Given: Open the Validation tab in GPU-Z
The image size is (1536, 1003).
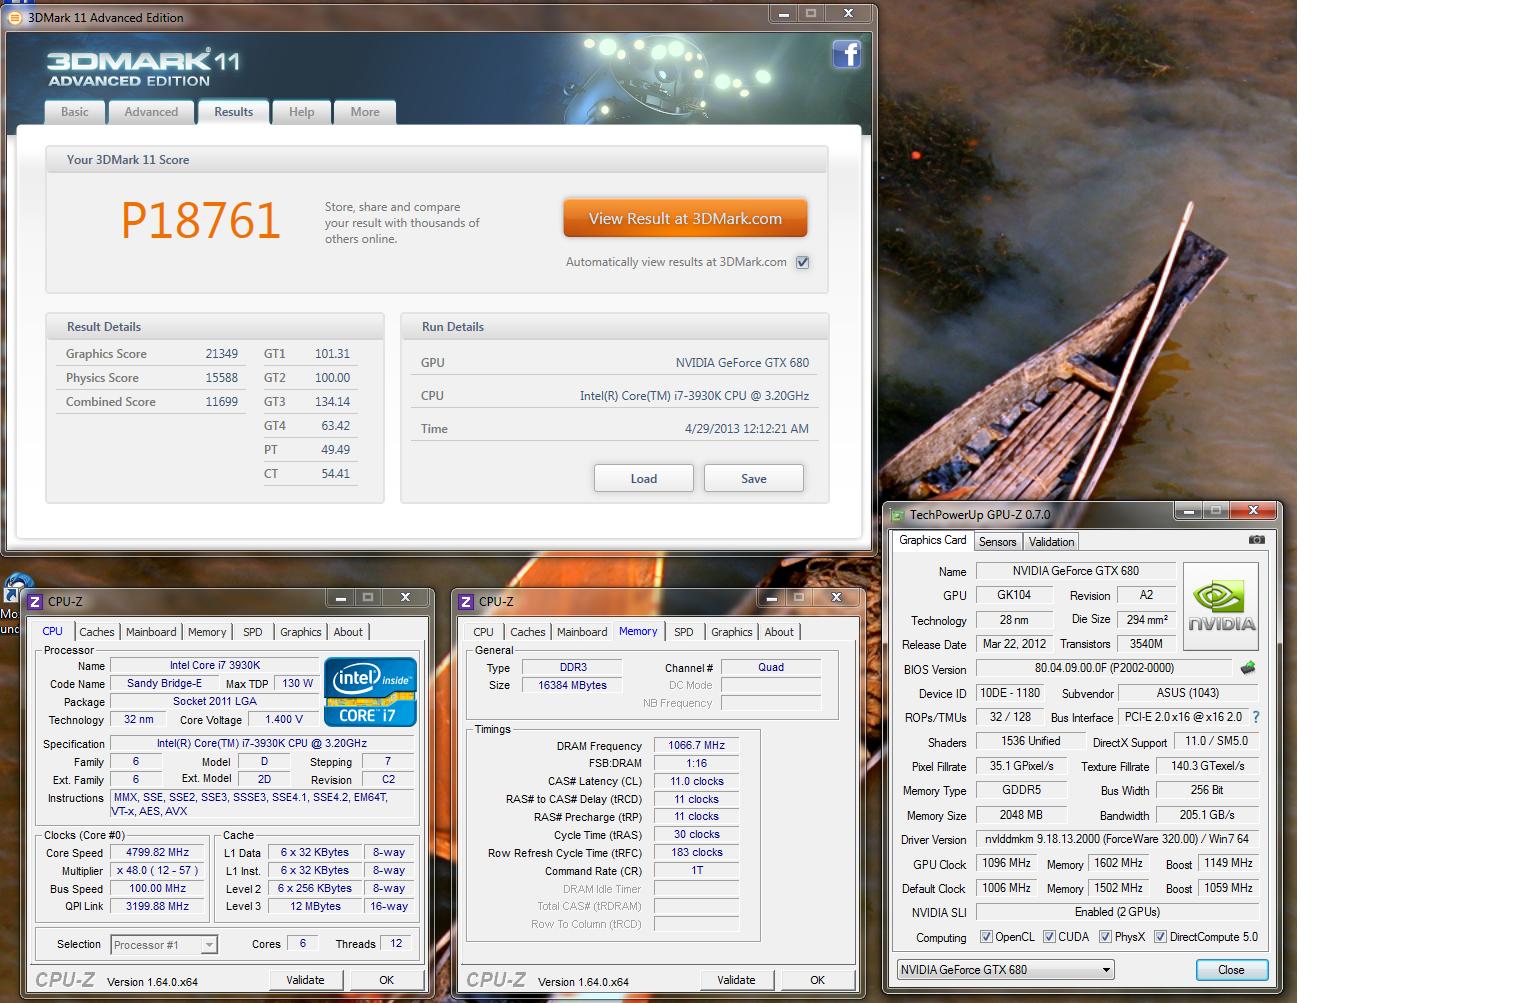Looking at the screenshot, I should [x=1051, y=541].
